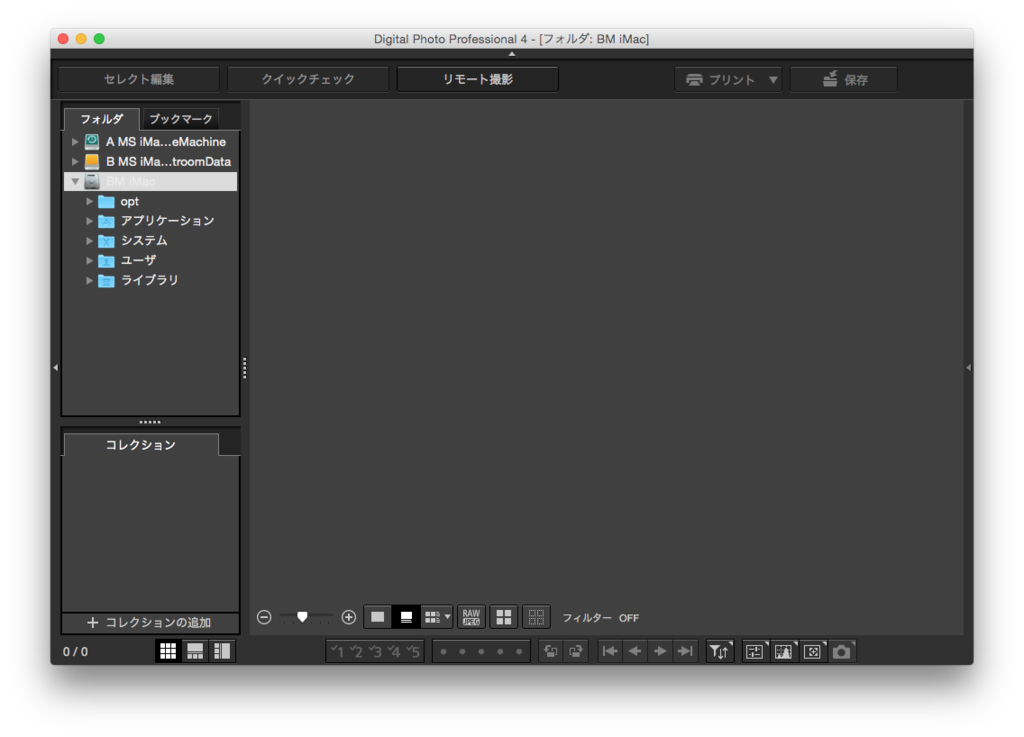Screen dimensions: 1024x737
Task: Click the camera icon in bottom toolbar
Action: [842, 651]
